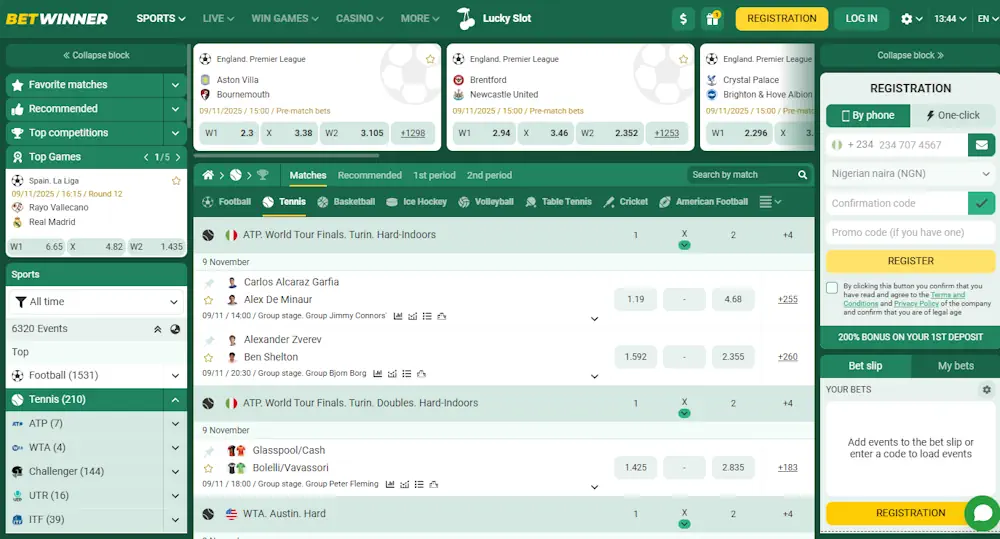
Task: Click the dollar payments icon in the header
Action: coord(683,18)
